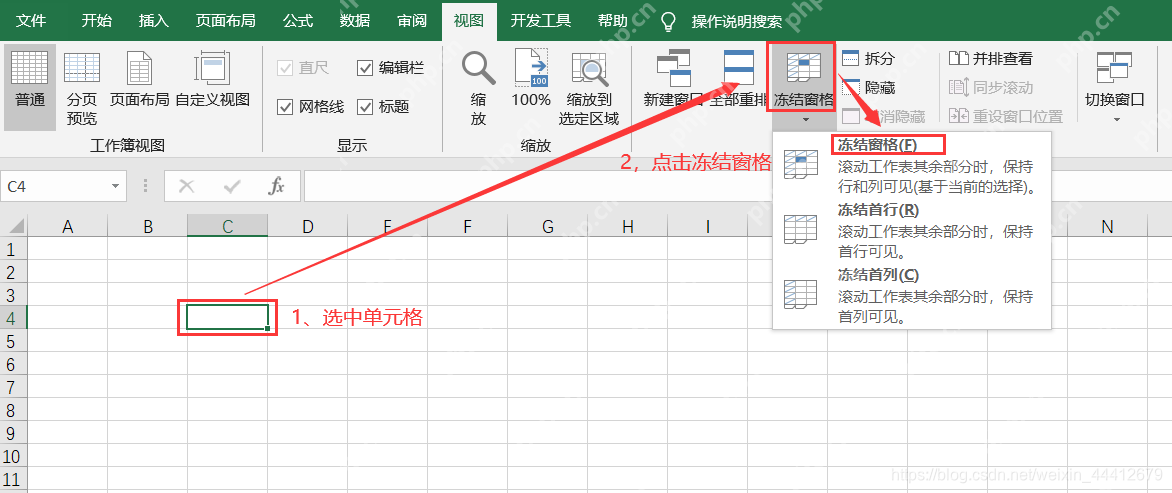
Task: Select column A header
Action: pyautogui.click(x=67, y=226)
